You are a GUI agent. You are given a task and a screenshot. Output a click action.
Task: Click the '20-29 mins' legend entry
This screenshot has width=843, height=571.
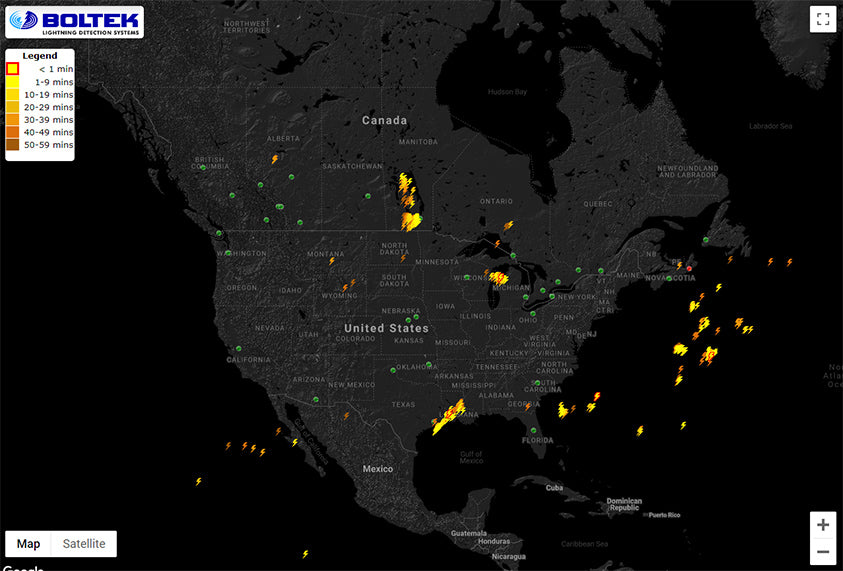48,107
